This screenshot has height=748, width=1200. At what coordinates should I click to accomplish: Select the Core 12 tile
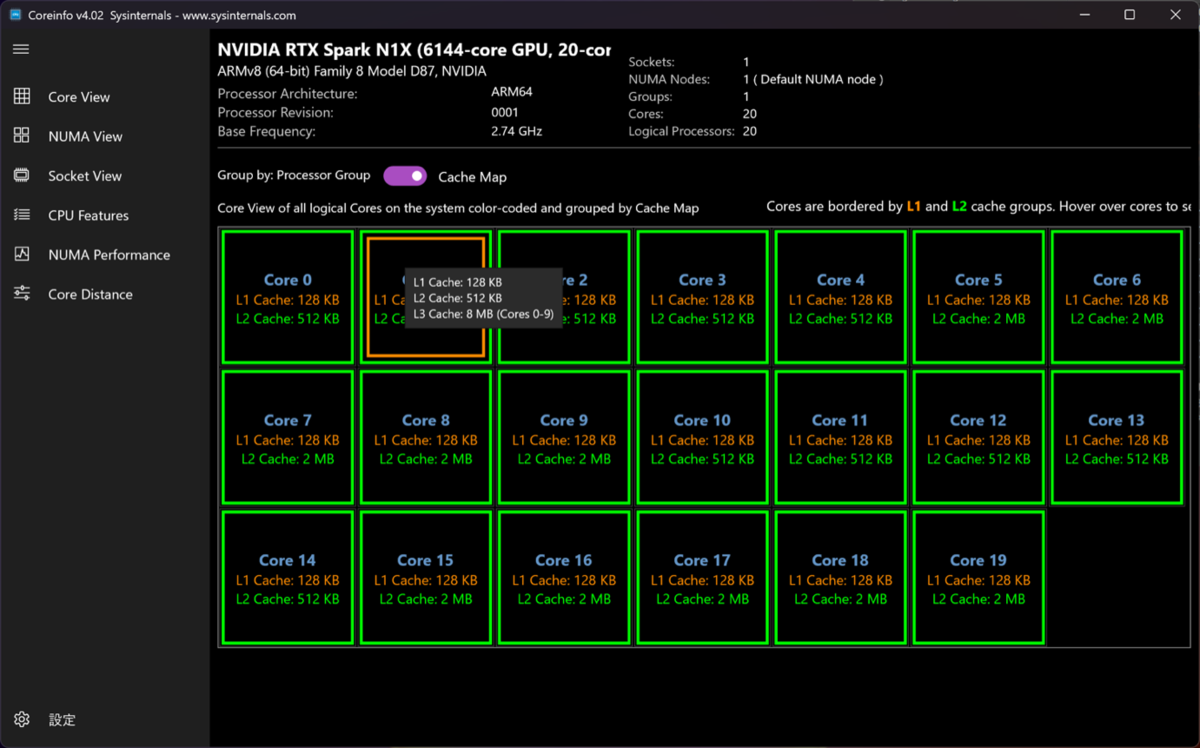pyautogui.click(x=978, y=437)
